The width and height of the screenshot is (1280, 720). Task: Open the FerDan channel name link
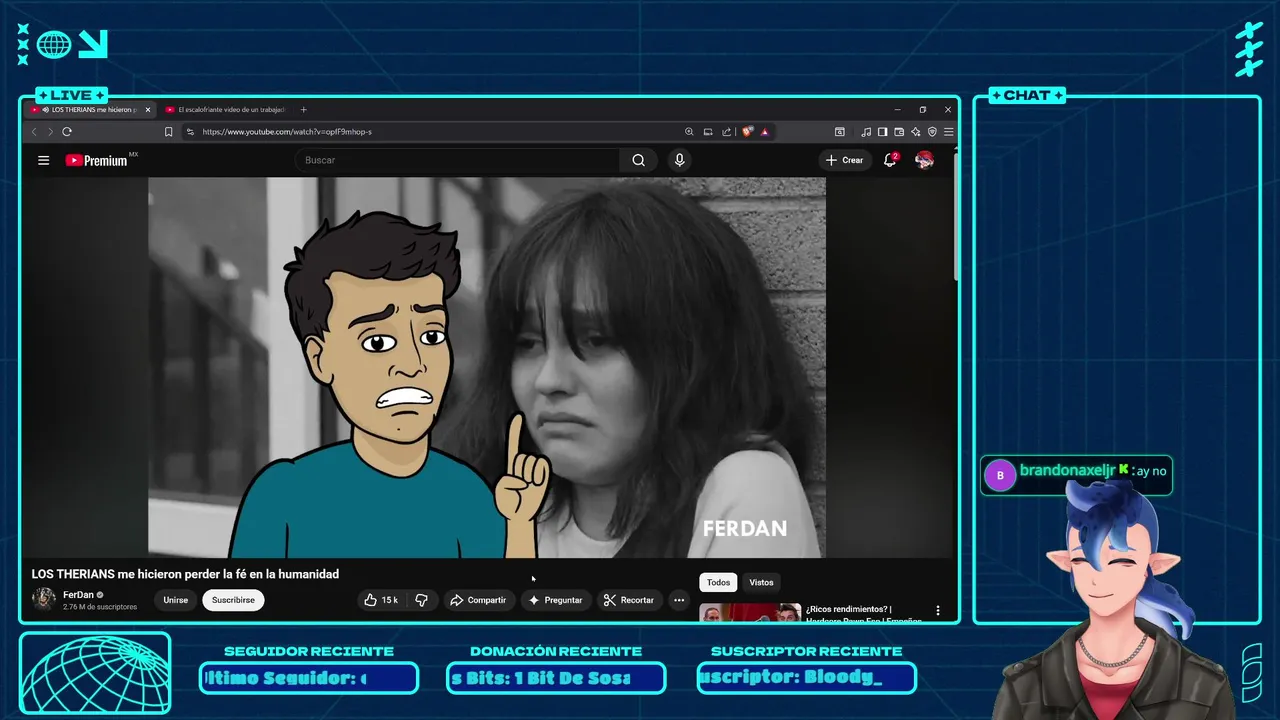77,595
